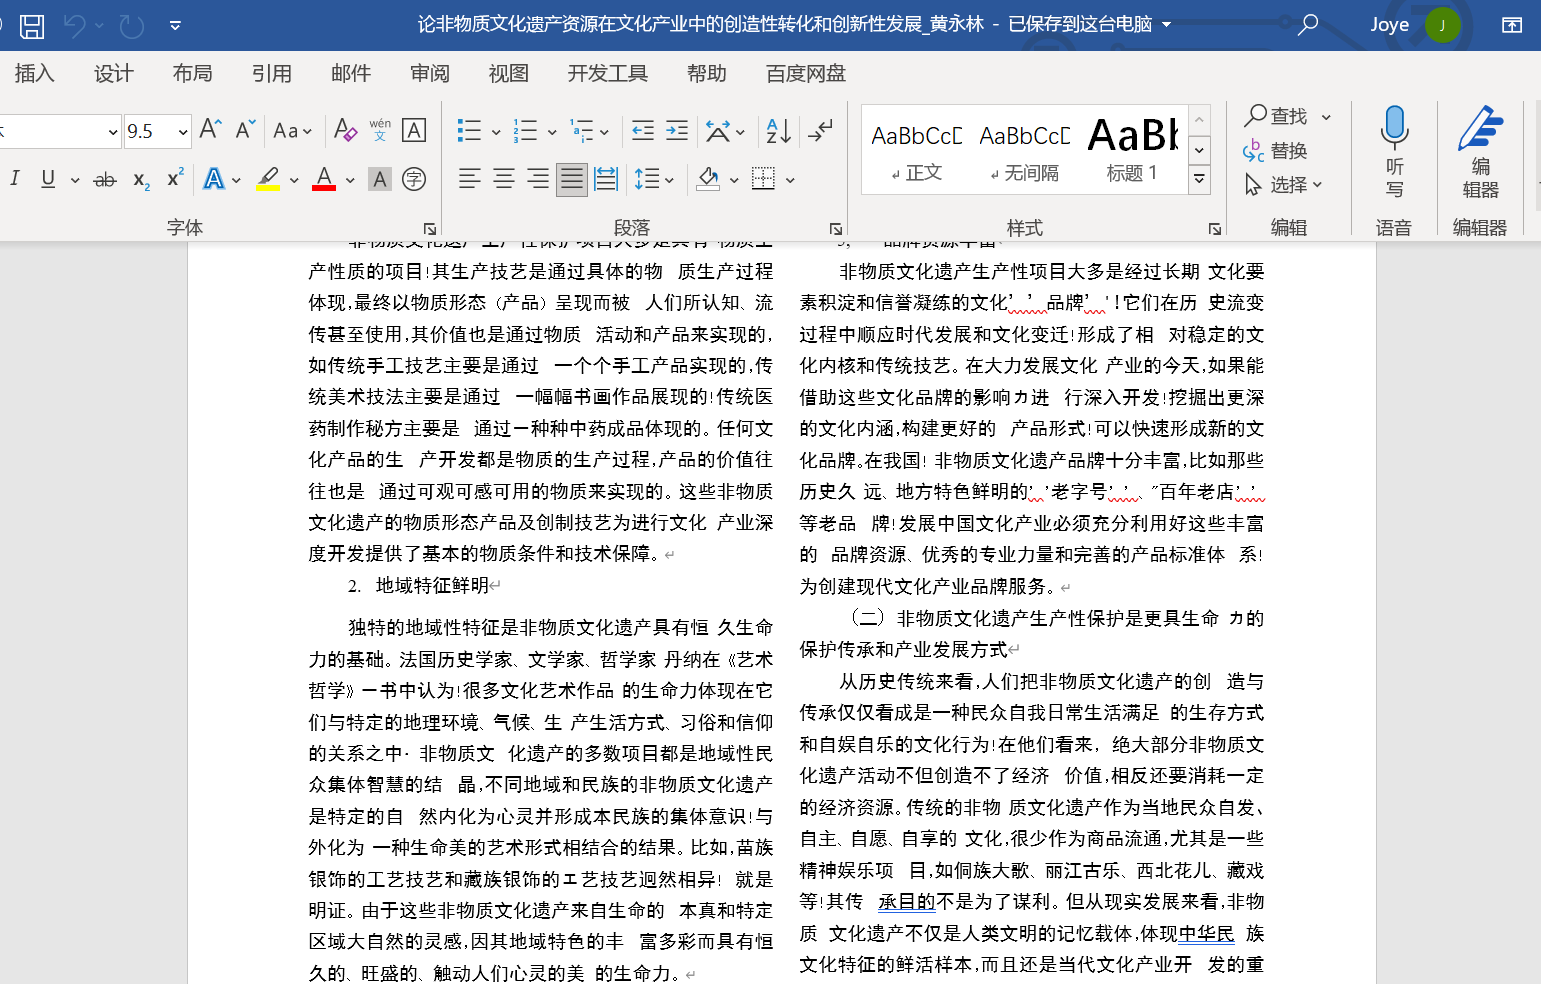Apply distributed alignment

(606, 179)
